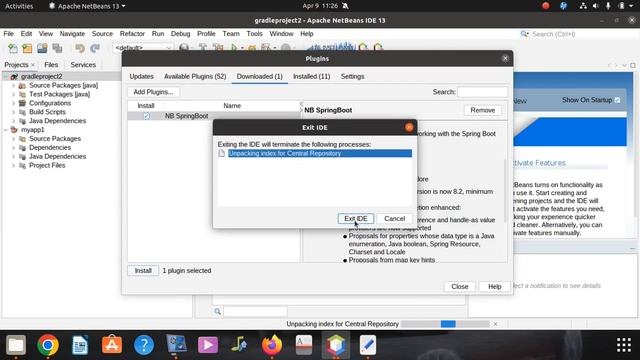This screenshot has width=640, height=360.
Task: Expand the Project Files node
Action: point(13,166)
